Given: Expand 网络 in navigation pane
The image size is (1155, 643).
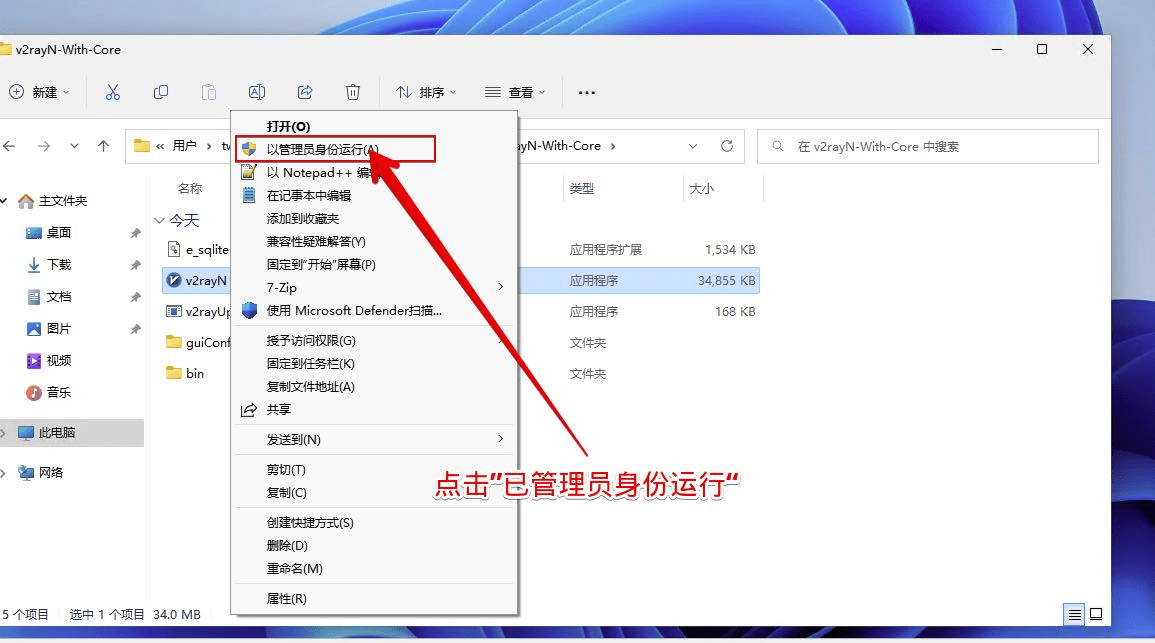Looking at the screenshot, I should click(x=4, y=473).
